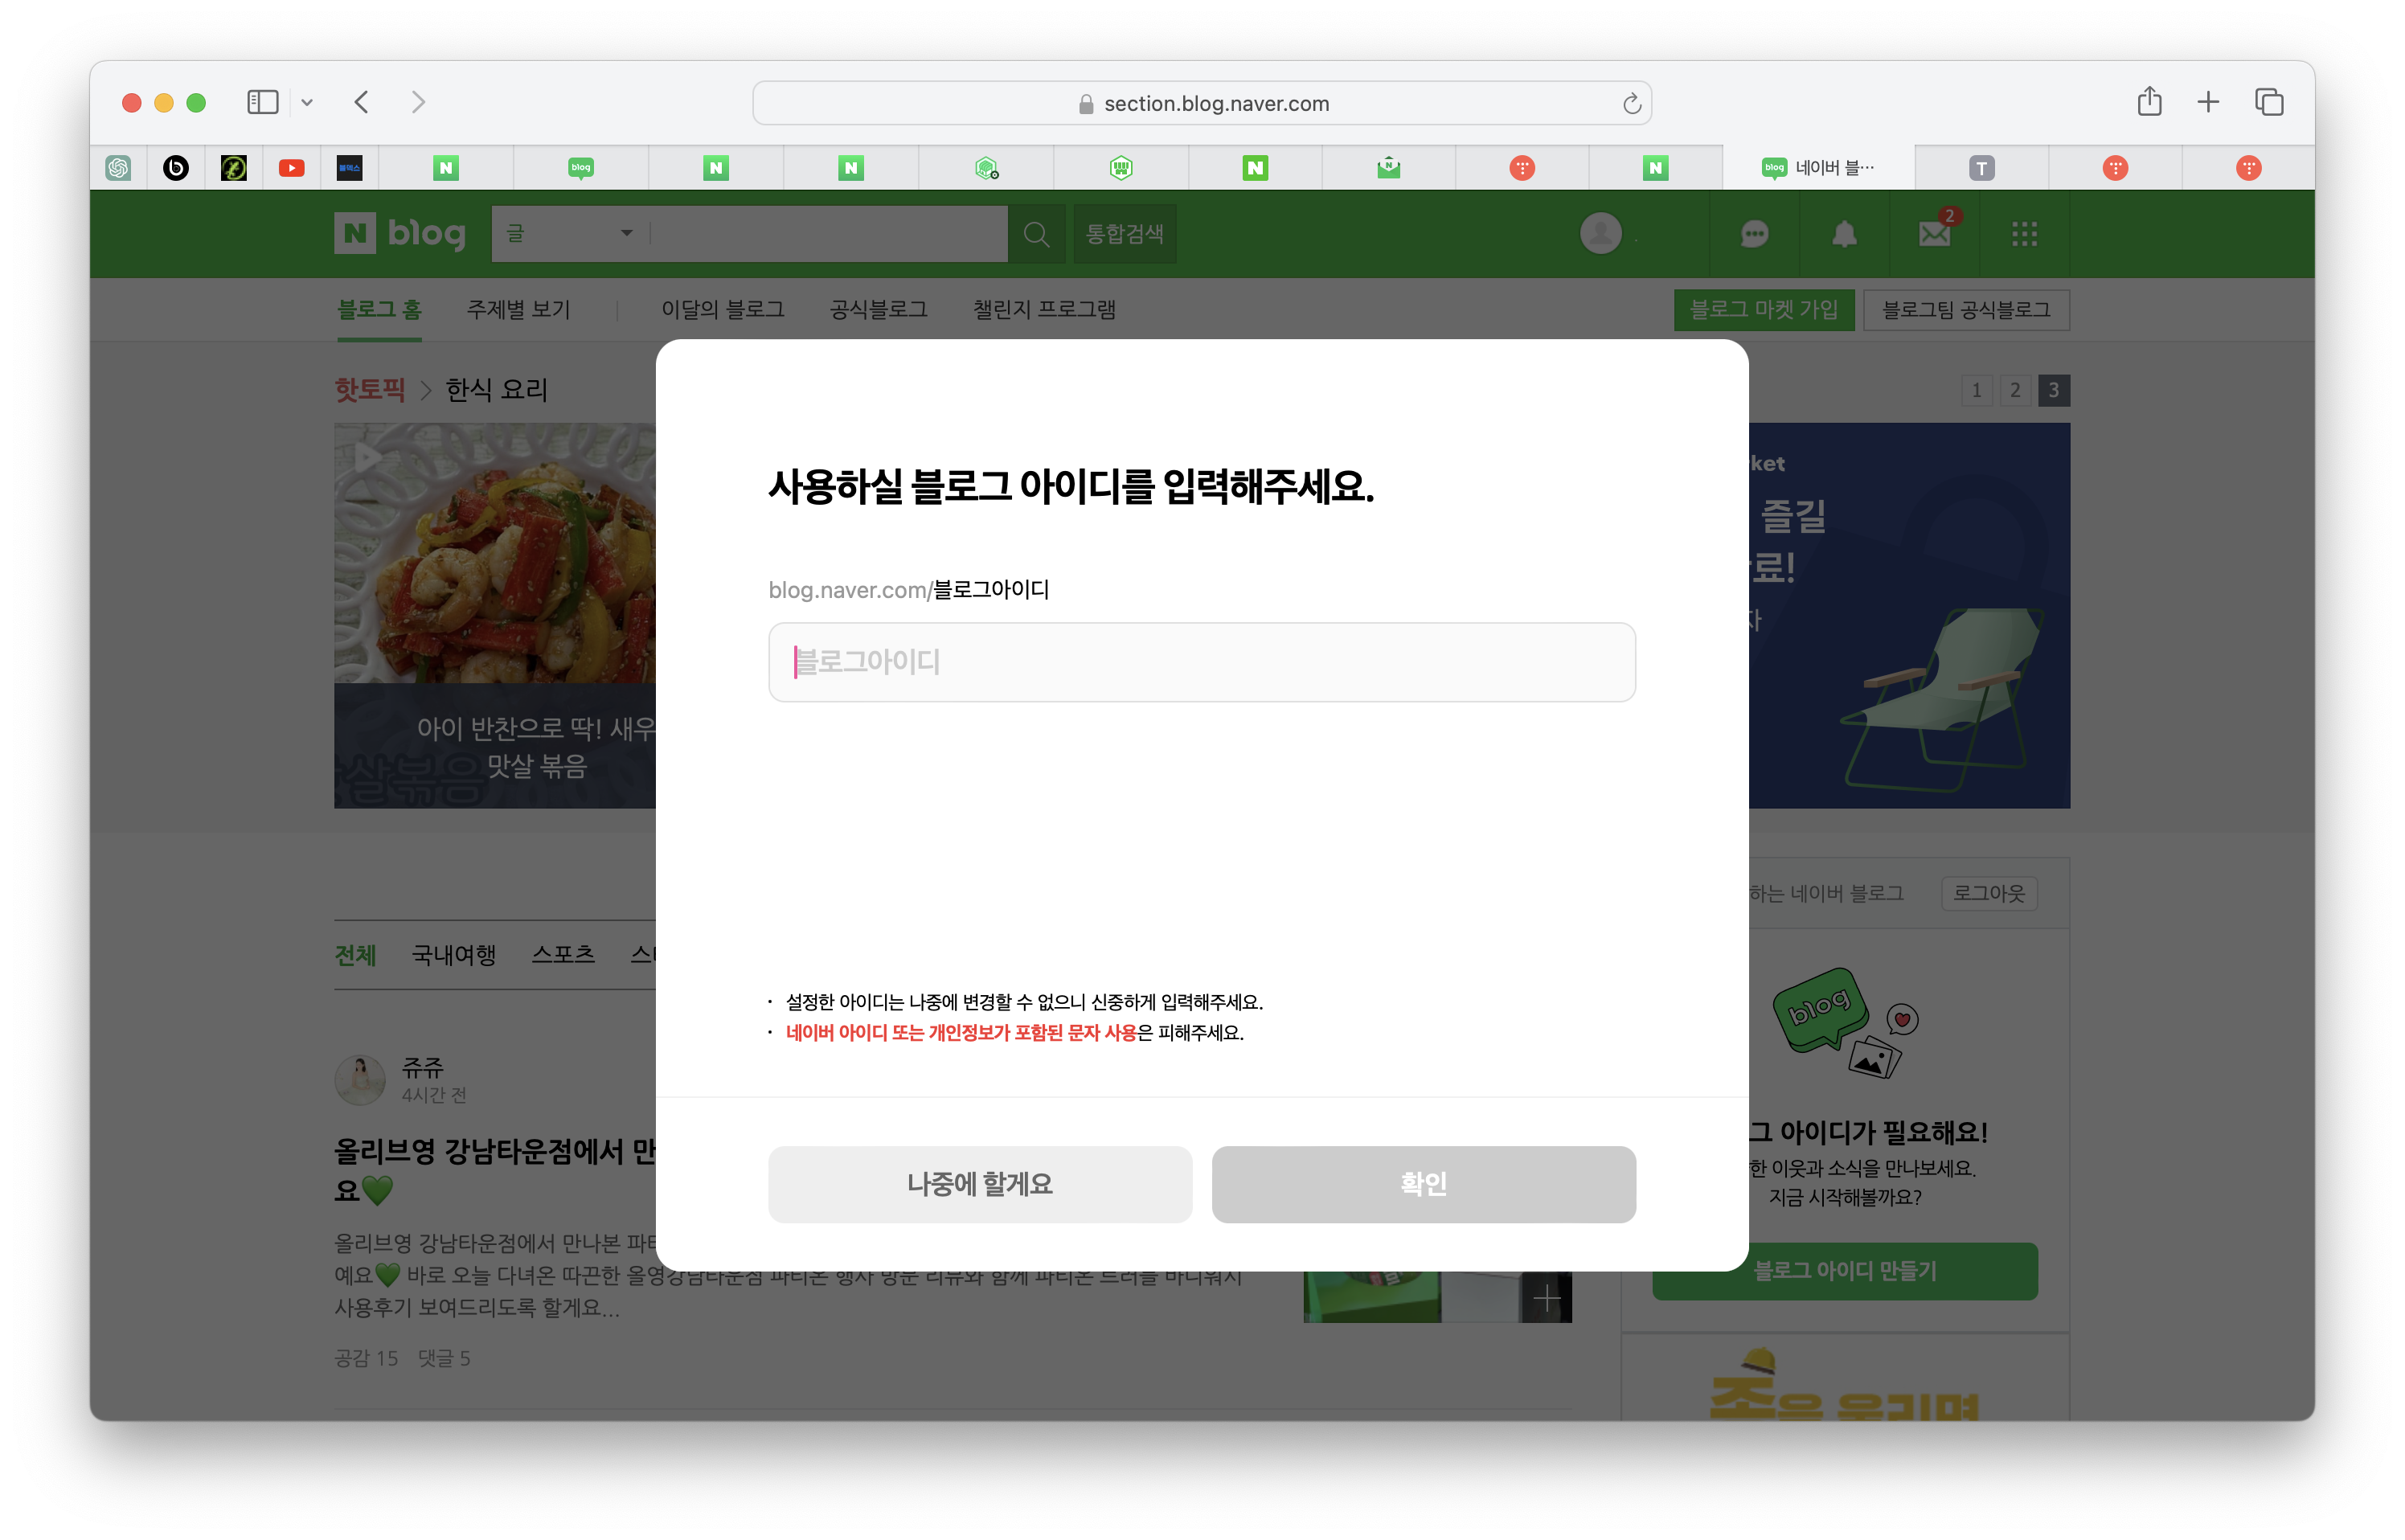
Task: Open Safari's tab group dropdown chevron
Action: (x=307, y=102)
